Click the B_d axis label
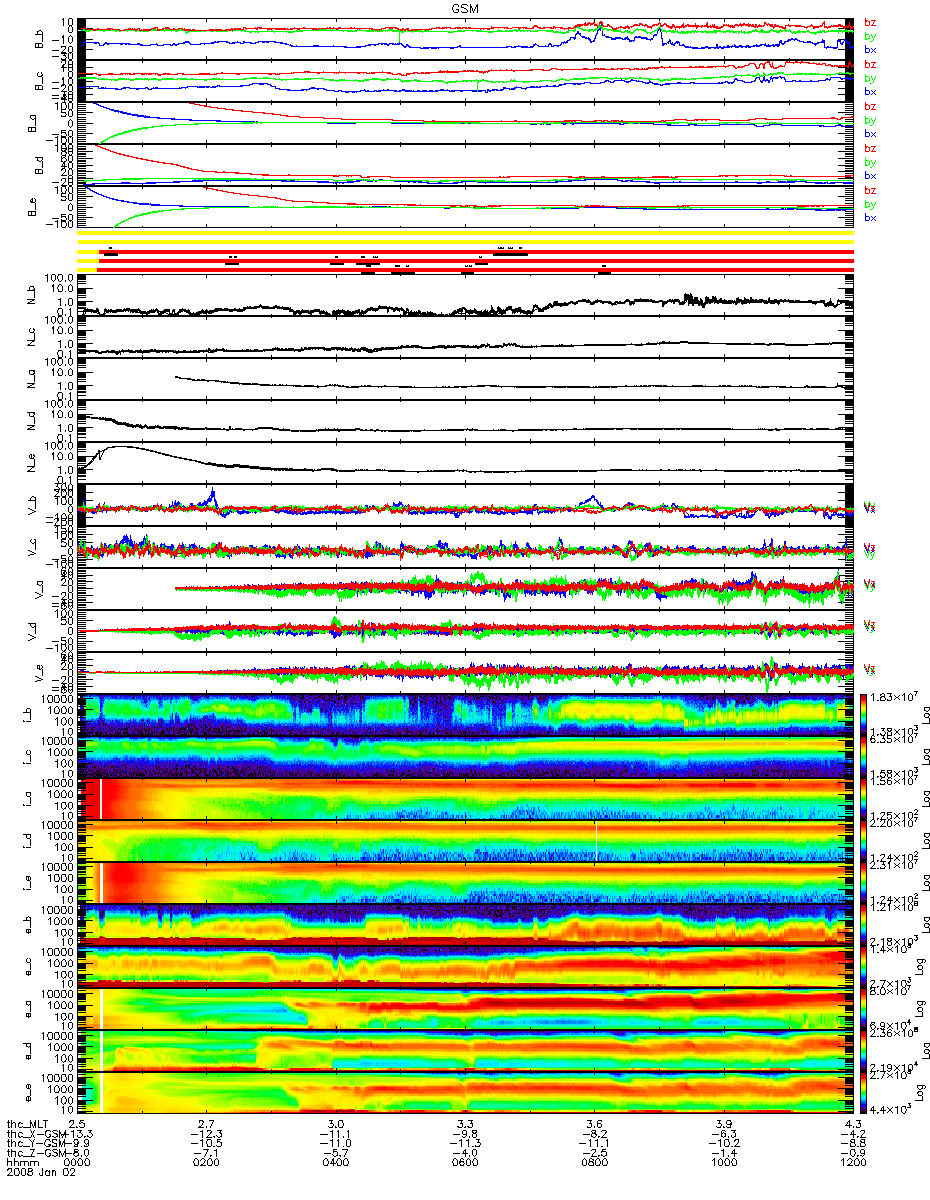This screenshot has width=930, height=1200. (x=40, y=165)
